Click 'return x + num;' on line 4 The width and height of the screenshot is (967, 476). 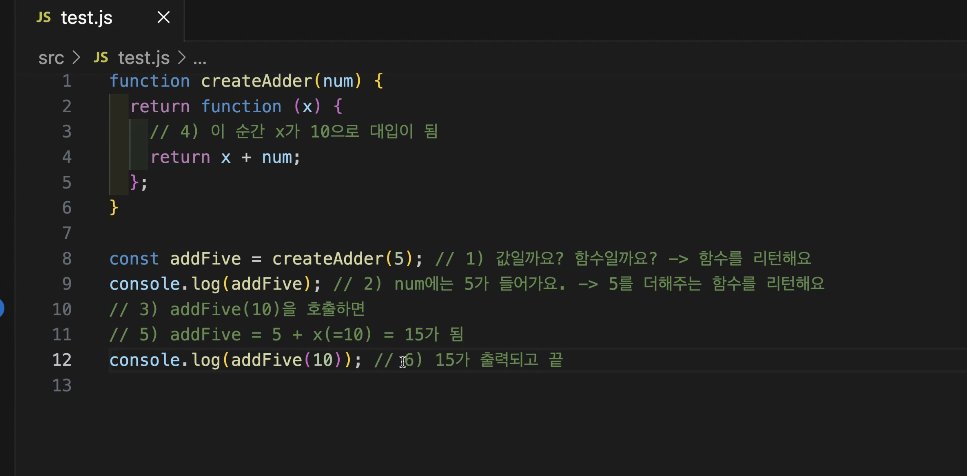coord(225,157)
